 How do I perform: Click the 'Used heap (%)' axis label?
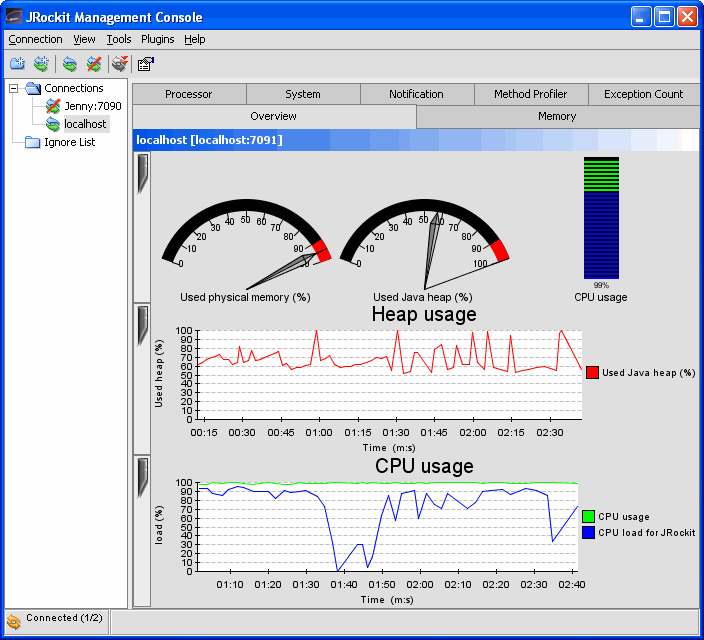coord(159,373)
